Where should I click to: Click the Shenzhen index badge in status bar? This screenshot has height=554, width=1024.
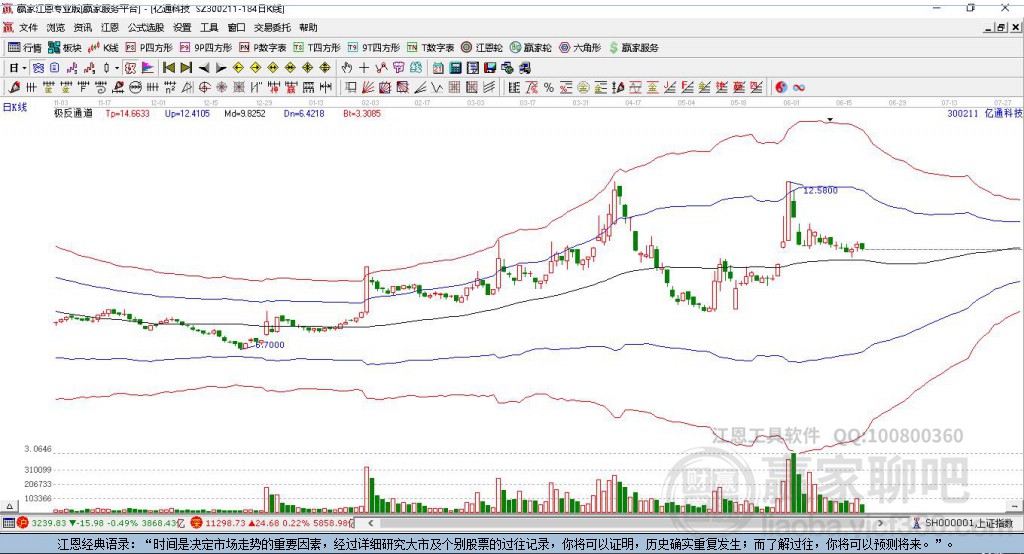197,523
